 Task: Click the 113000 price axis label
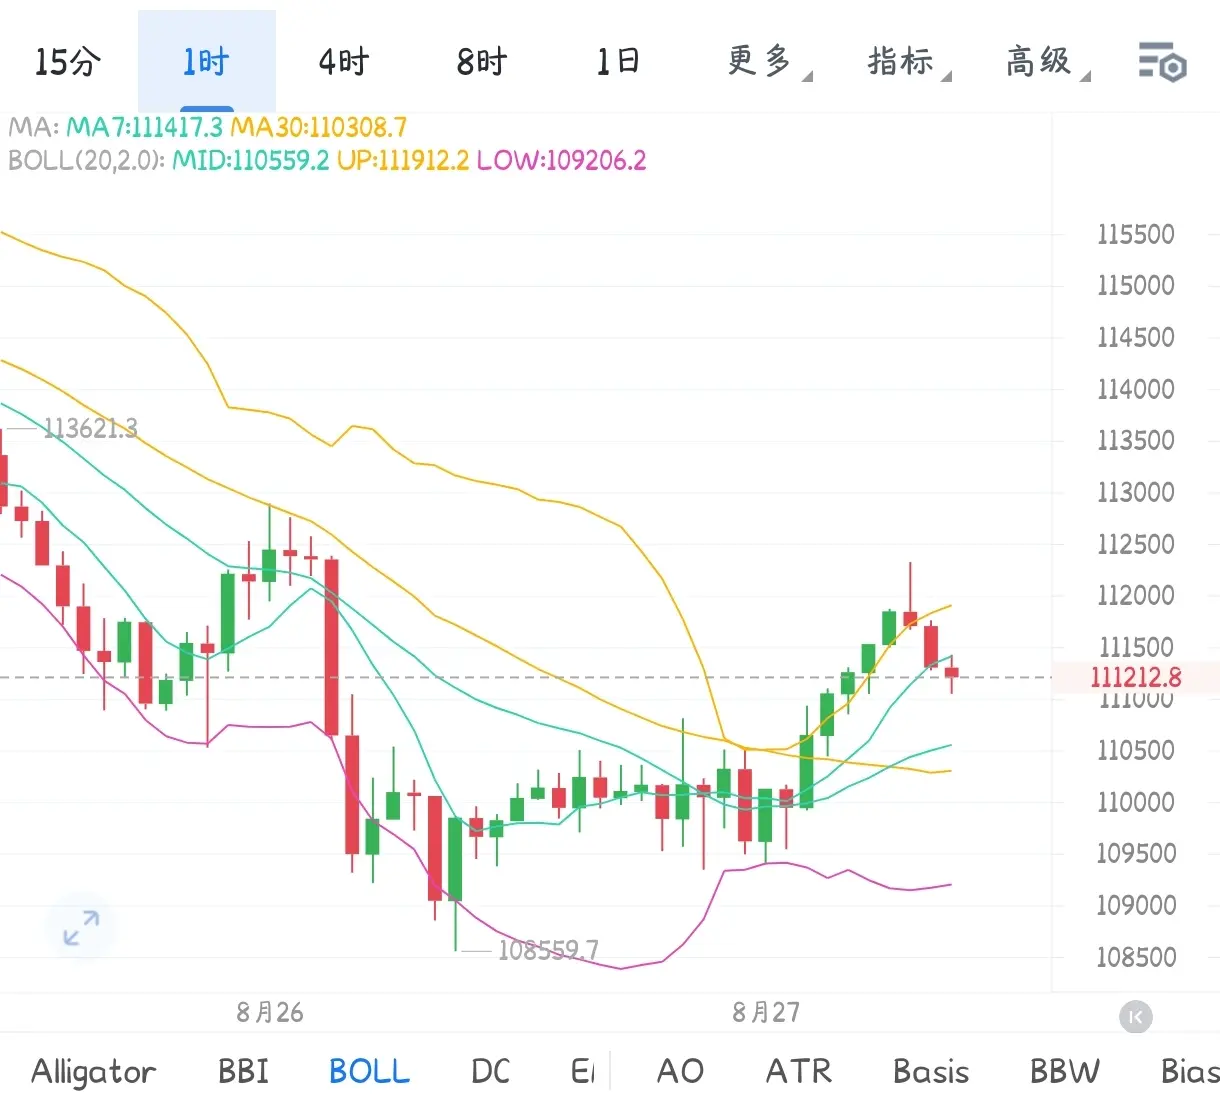1135,493
